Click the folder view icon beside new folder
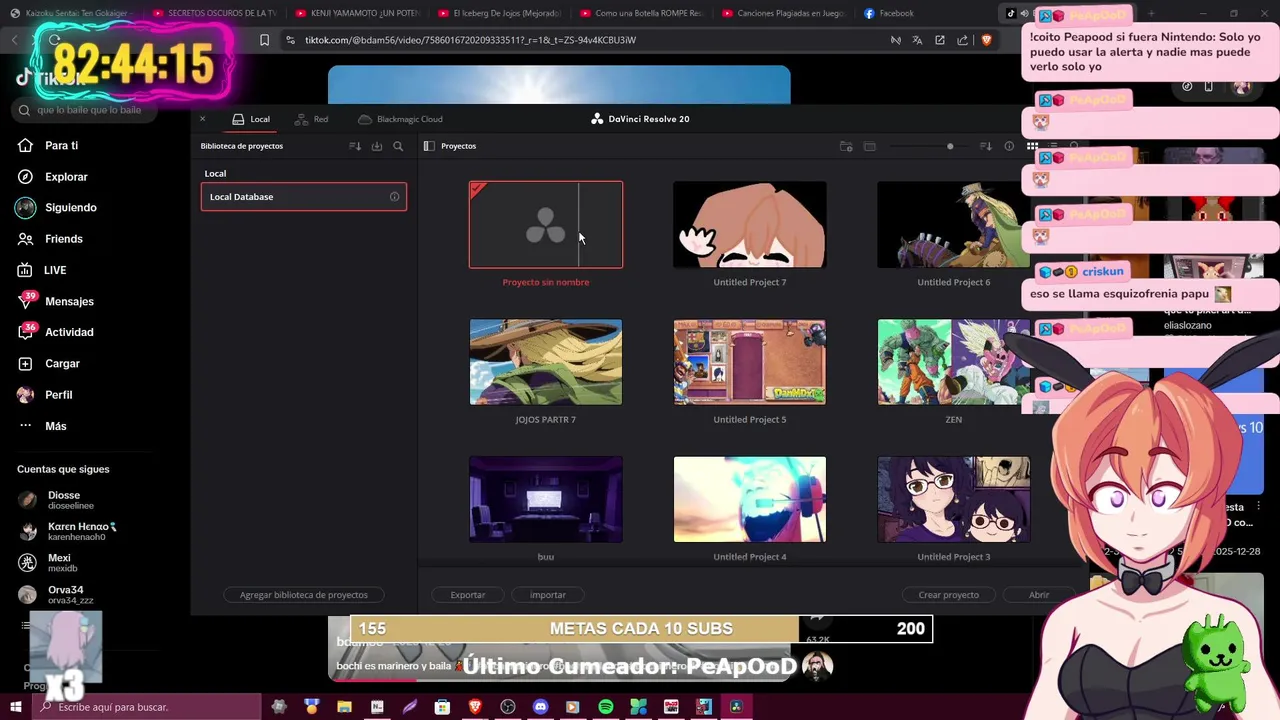This screenshot has height=720, width=1280. 870,146
